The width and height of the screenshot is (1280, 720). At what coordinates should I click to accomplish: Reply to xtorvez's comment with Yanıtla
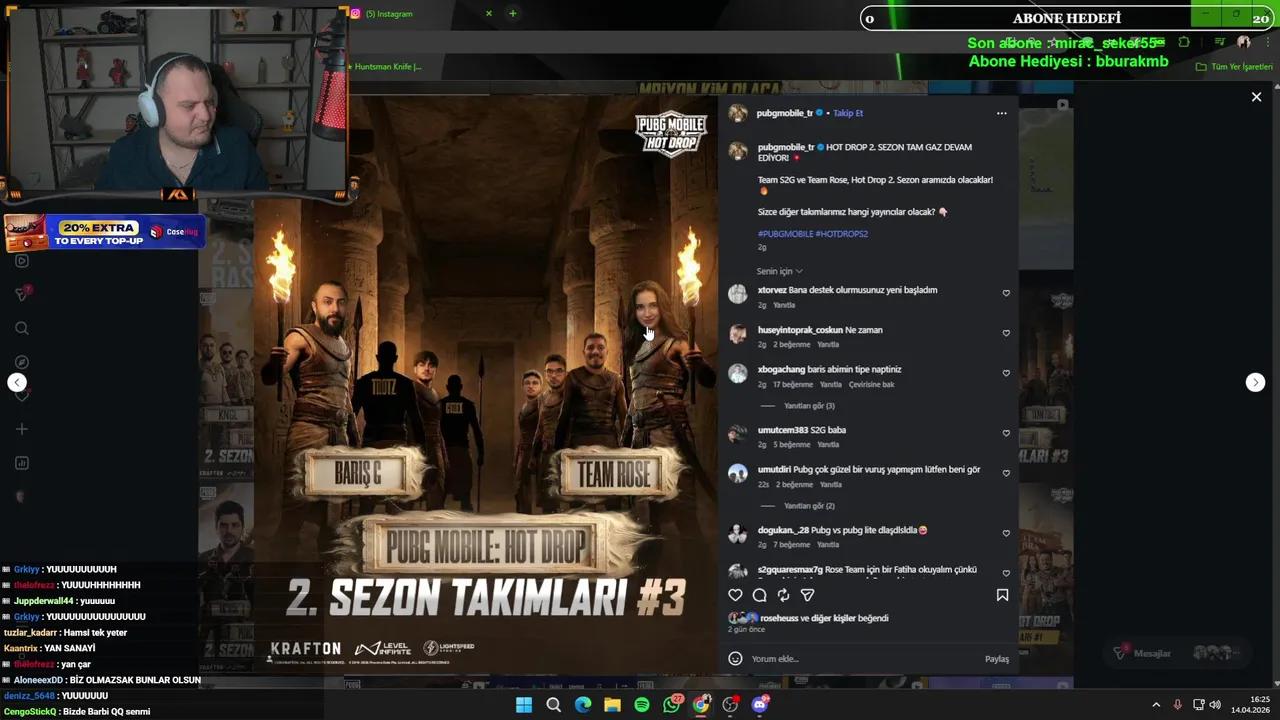coord(784,305)
